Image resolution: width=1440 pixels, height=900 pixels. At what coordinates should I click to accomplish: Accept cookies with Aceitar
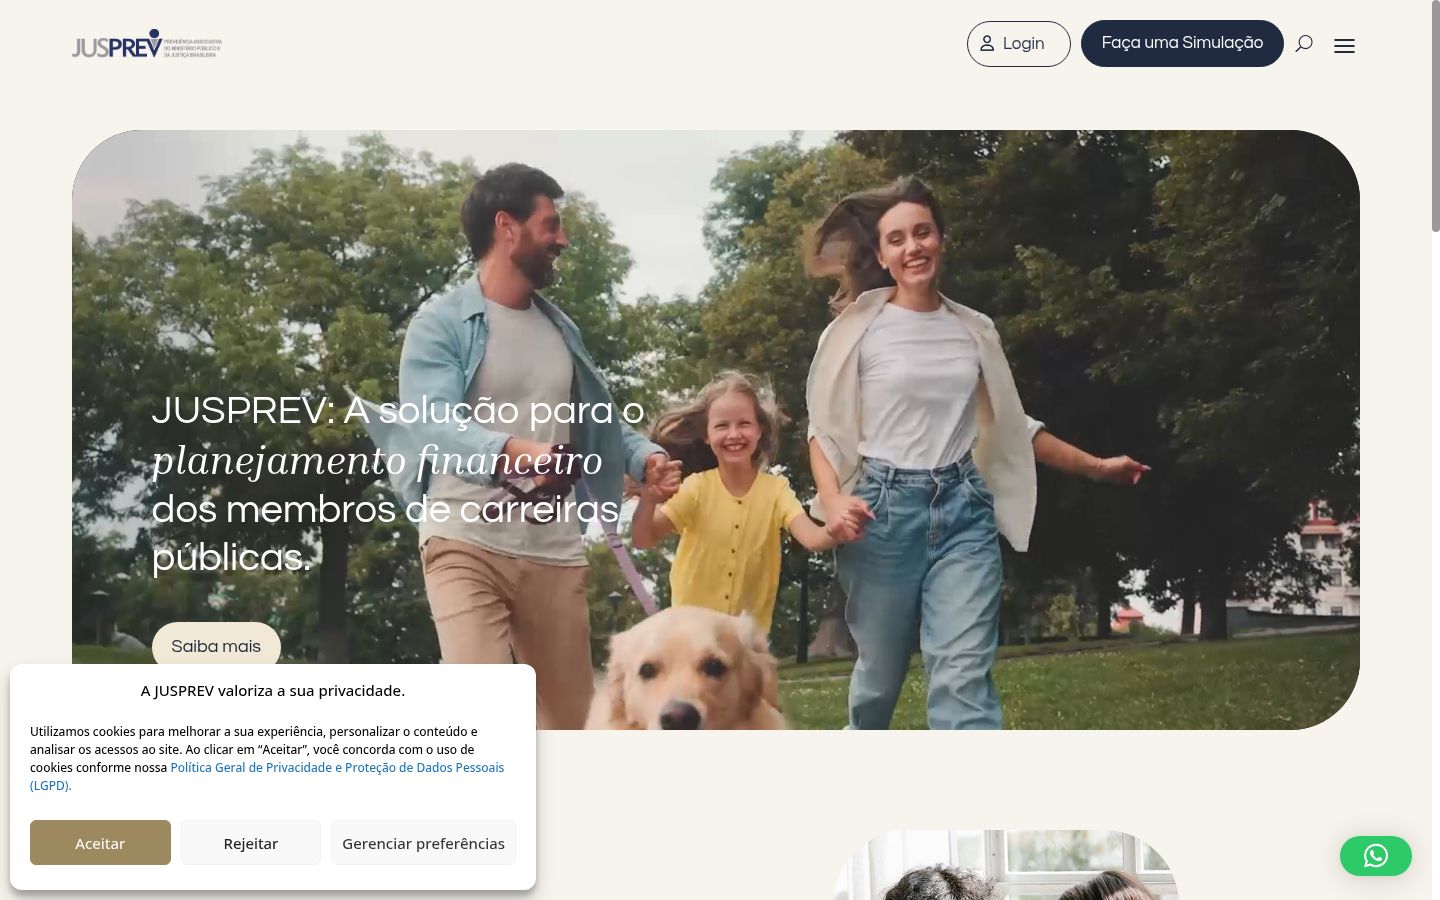click(100, 843)
